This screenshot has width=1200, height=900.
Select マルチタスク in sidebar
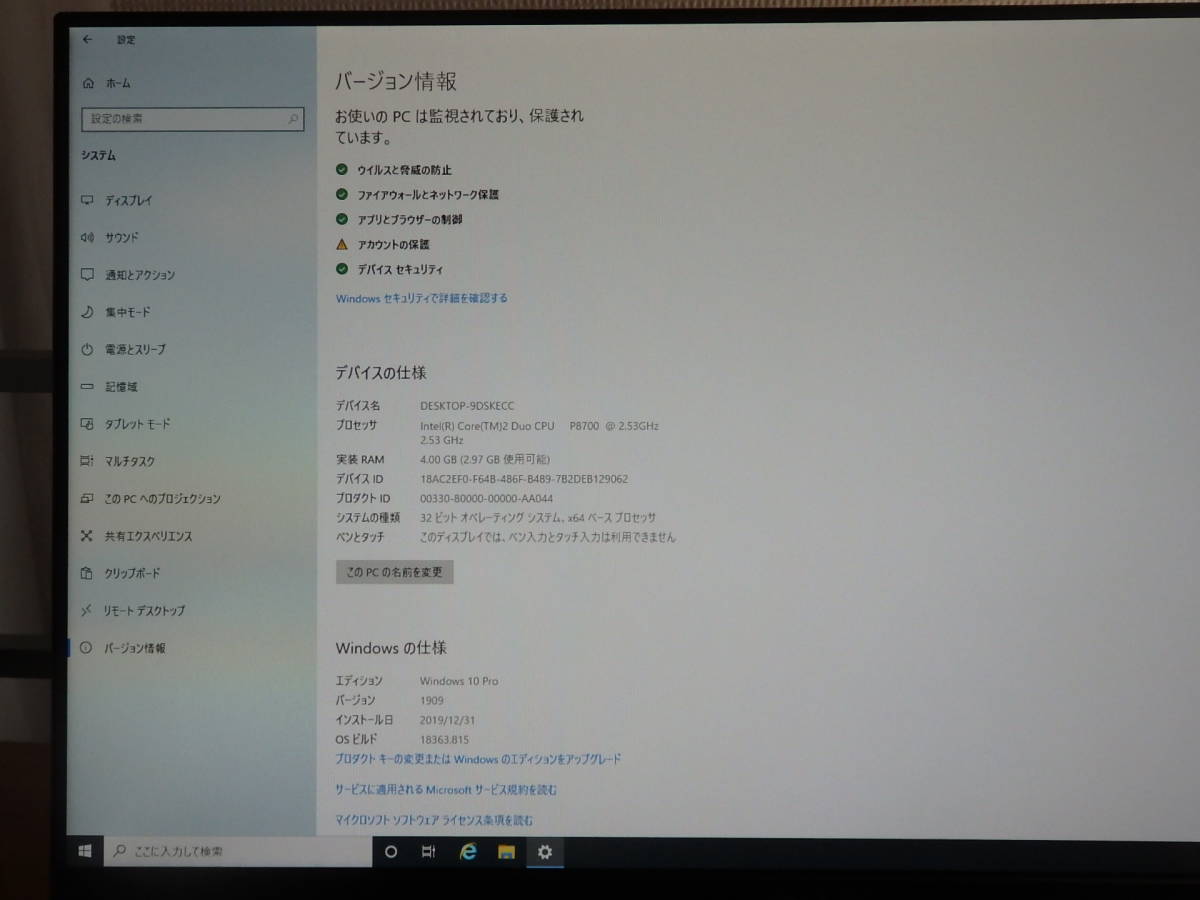118,461
